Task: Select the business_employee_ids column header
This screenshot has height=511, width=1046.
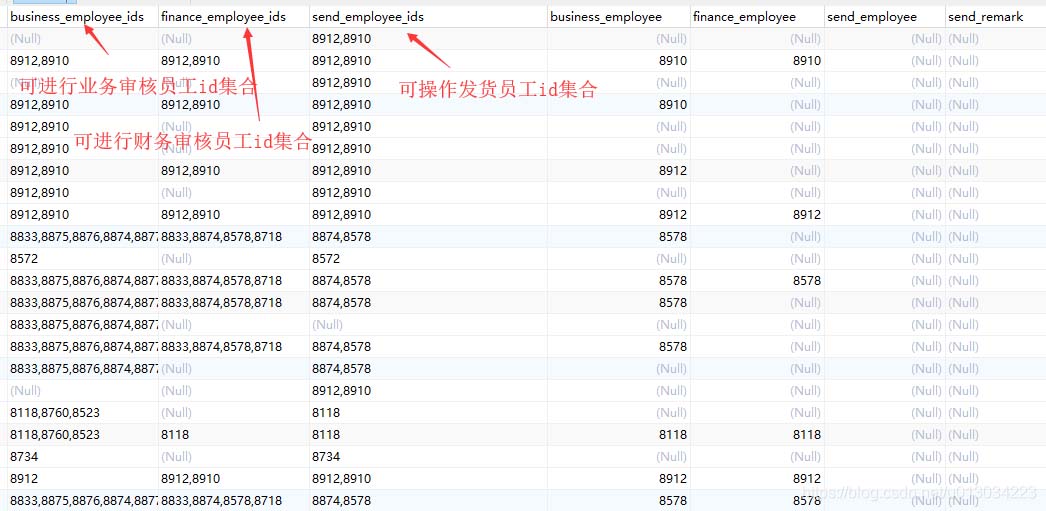Action: pyautogui.click(x=83, y=17)
